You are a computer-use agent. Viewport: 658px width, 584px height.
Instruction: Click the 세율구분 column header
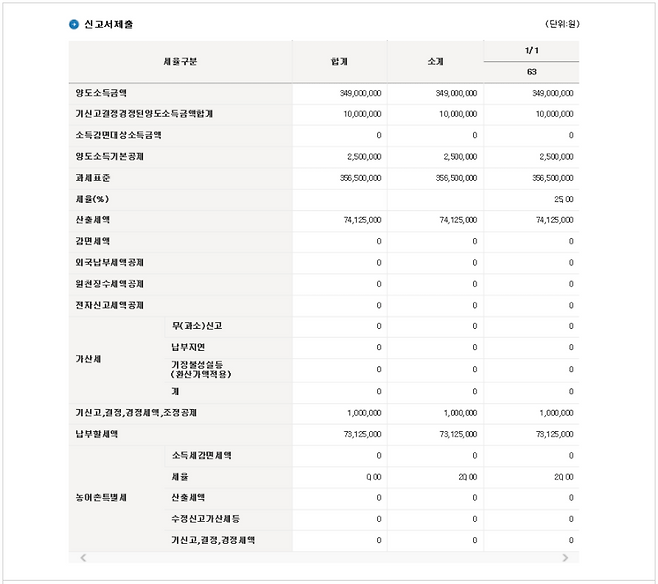(180, 62)
